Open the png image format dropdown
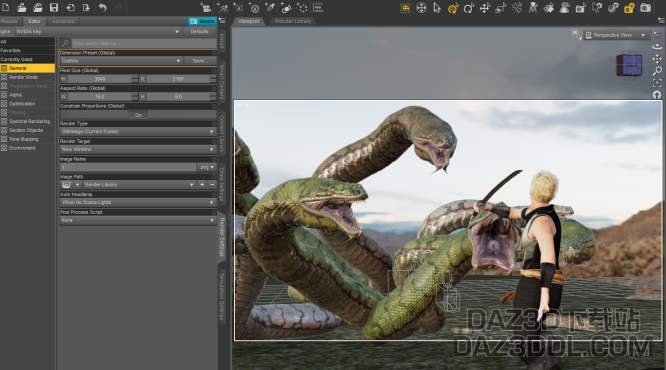The width and height of the screenshot is (666, 370). point(207,167)
